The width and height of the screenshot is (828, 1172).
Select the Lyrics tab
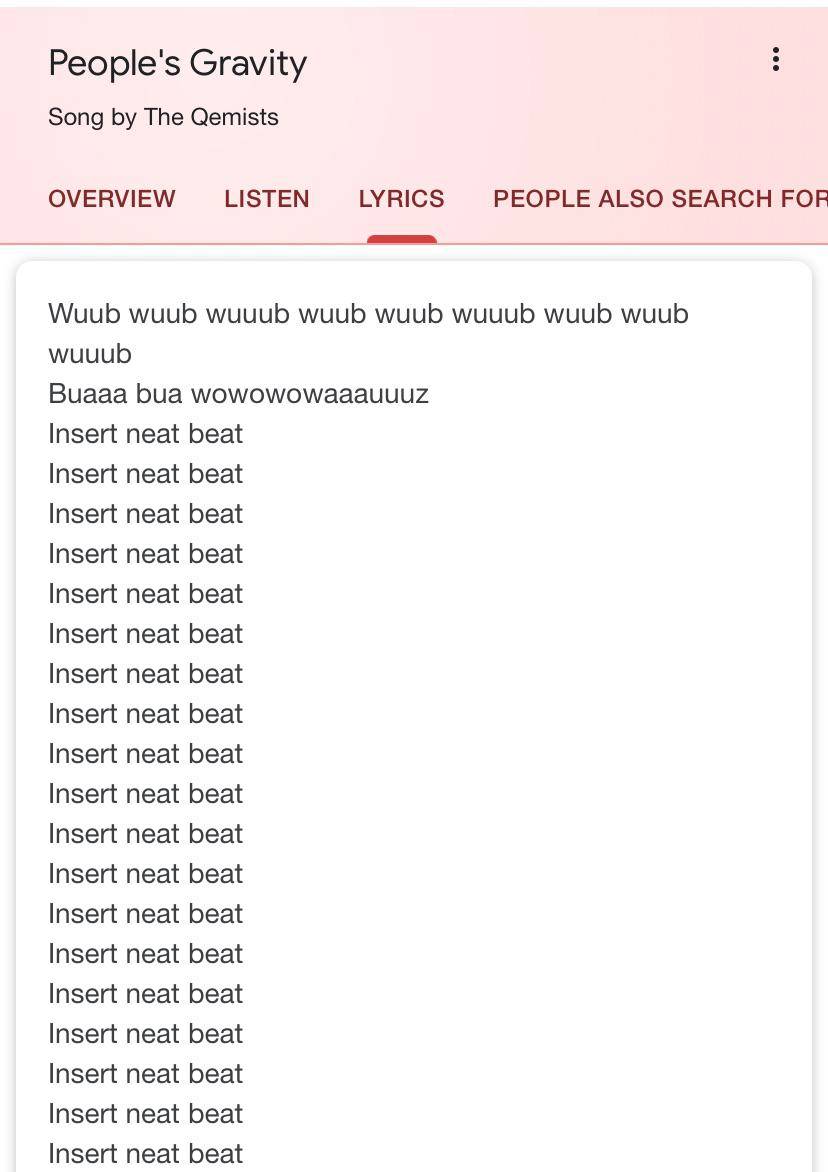(401, 199)
